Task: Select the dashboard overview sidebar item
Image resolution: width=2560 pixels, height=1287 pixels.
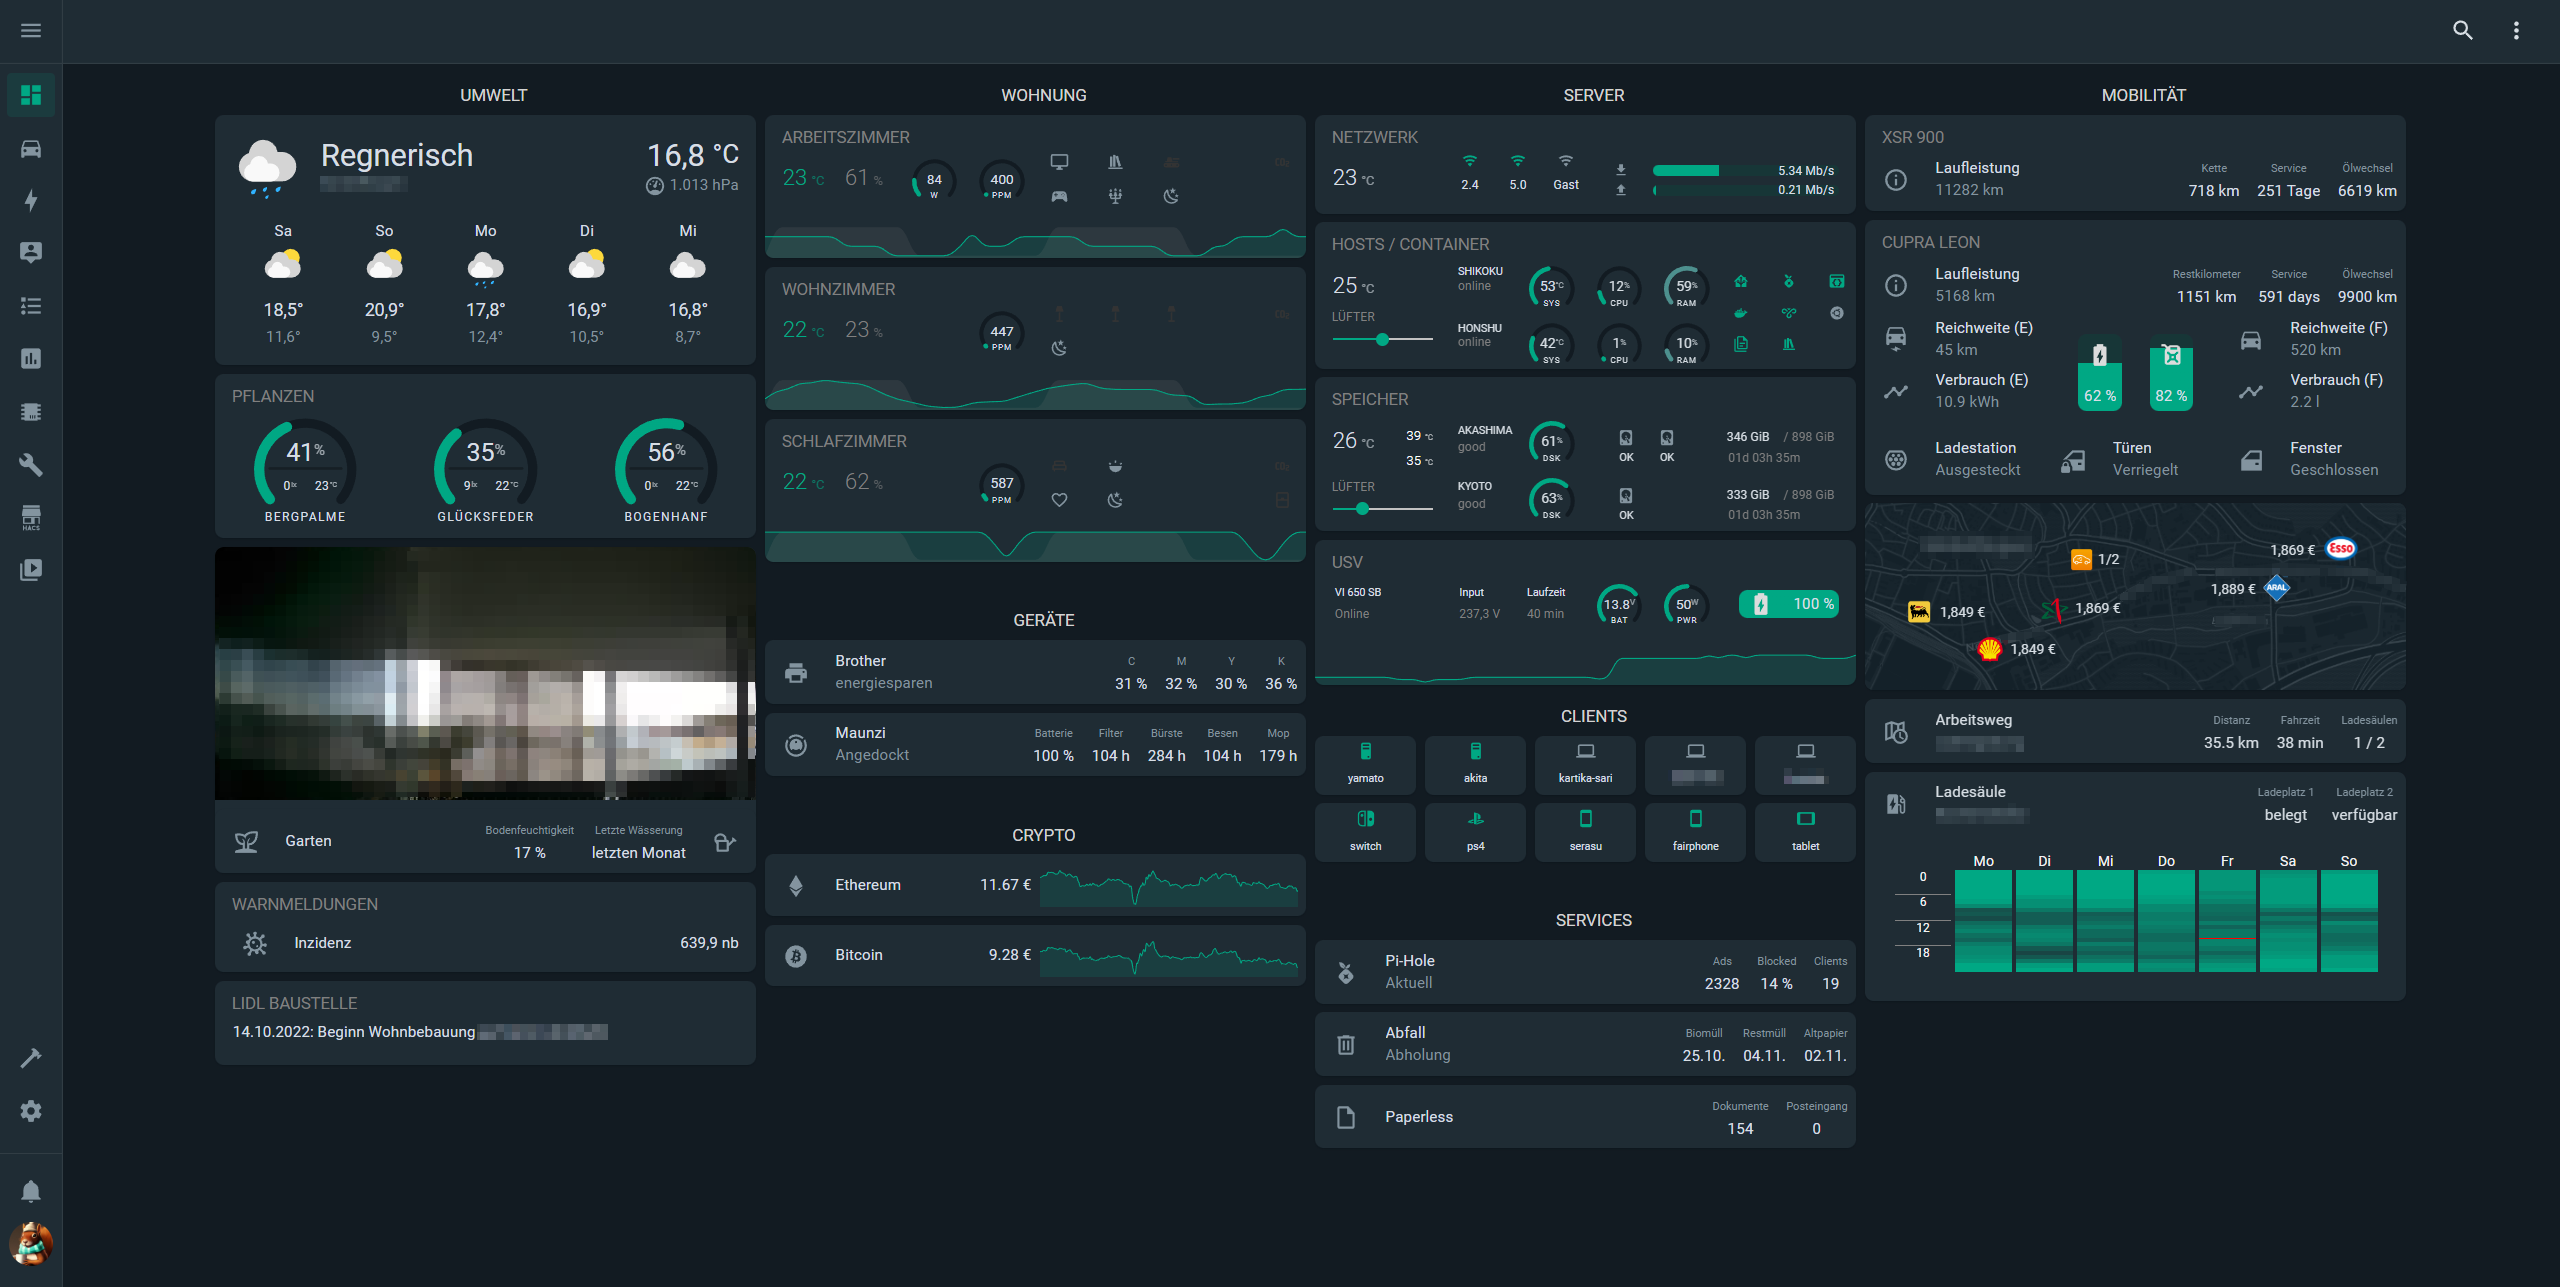Action: pyautogui.click(x=31, y=95)
